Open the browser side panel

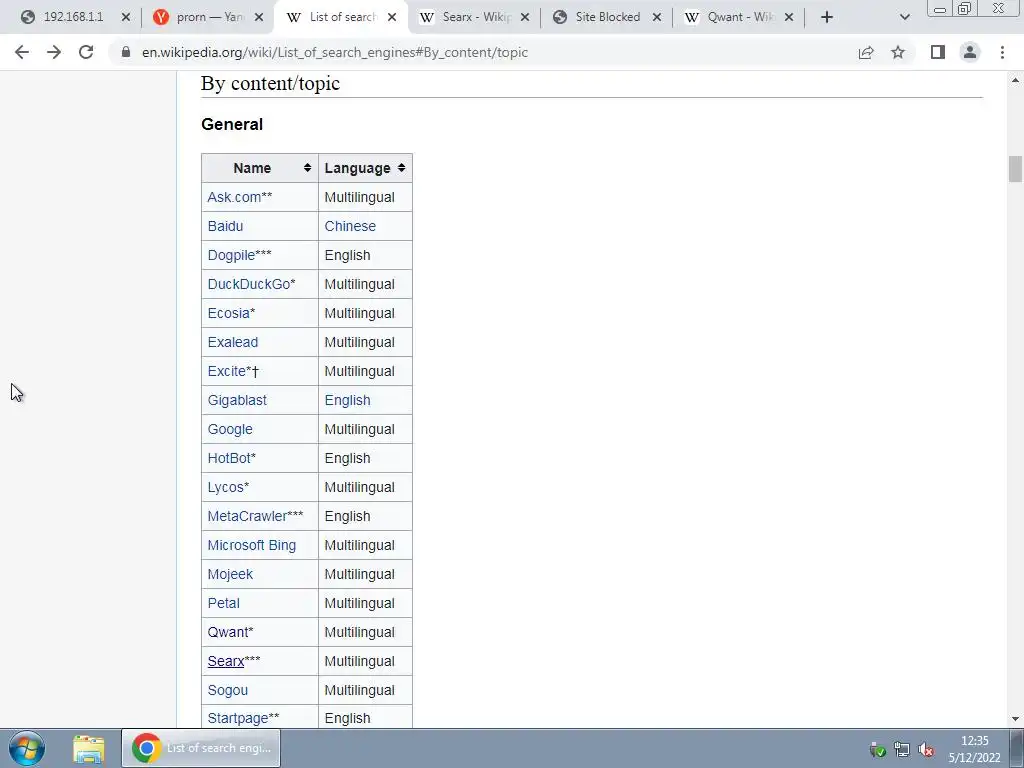(938, 52)
